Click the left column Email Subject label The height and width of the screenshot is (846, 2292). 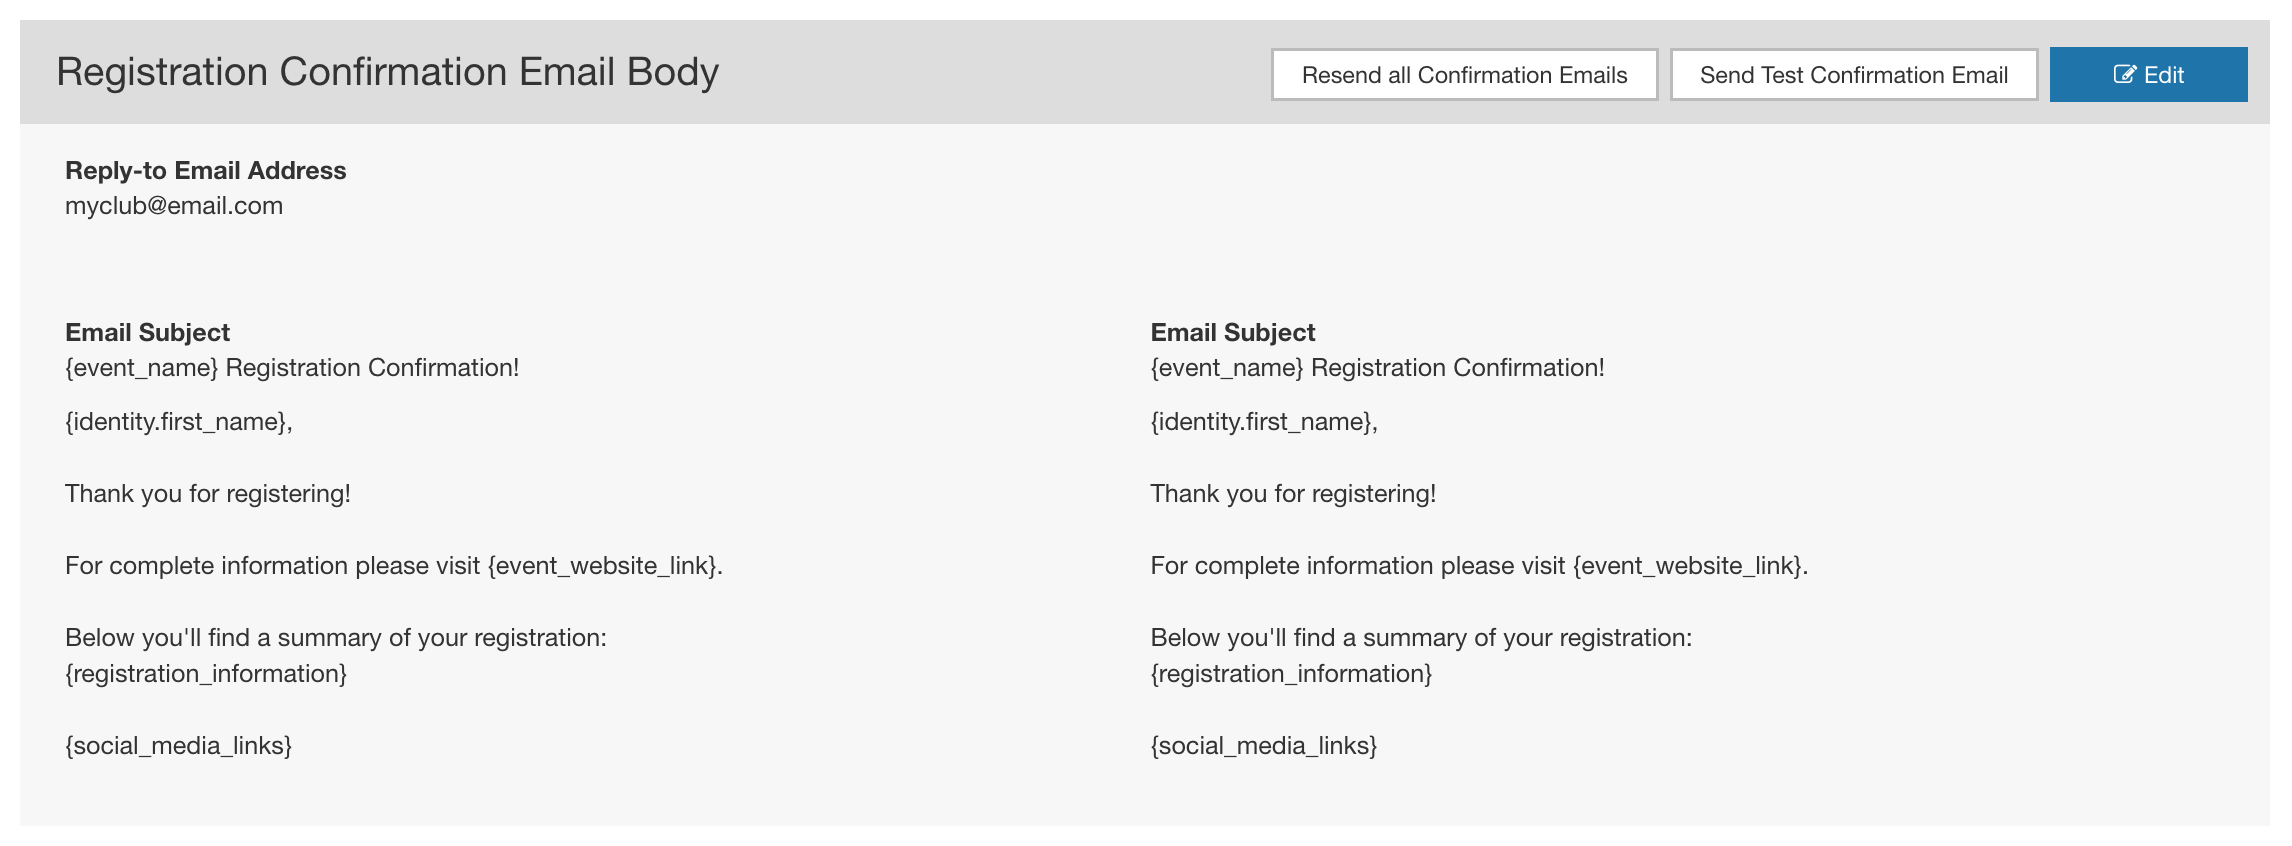(x=147, y=332)
